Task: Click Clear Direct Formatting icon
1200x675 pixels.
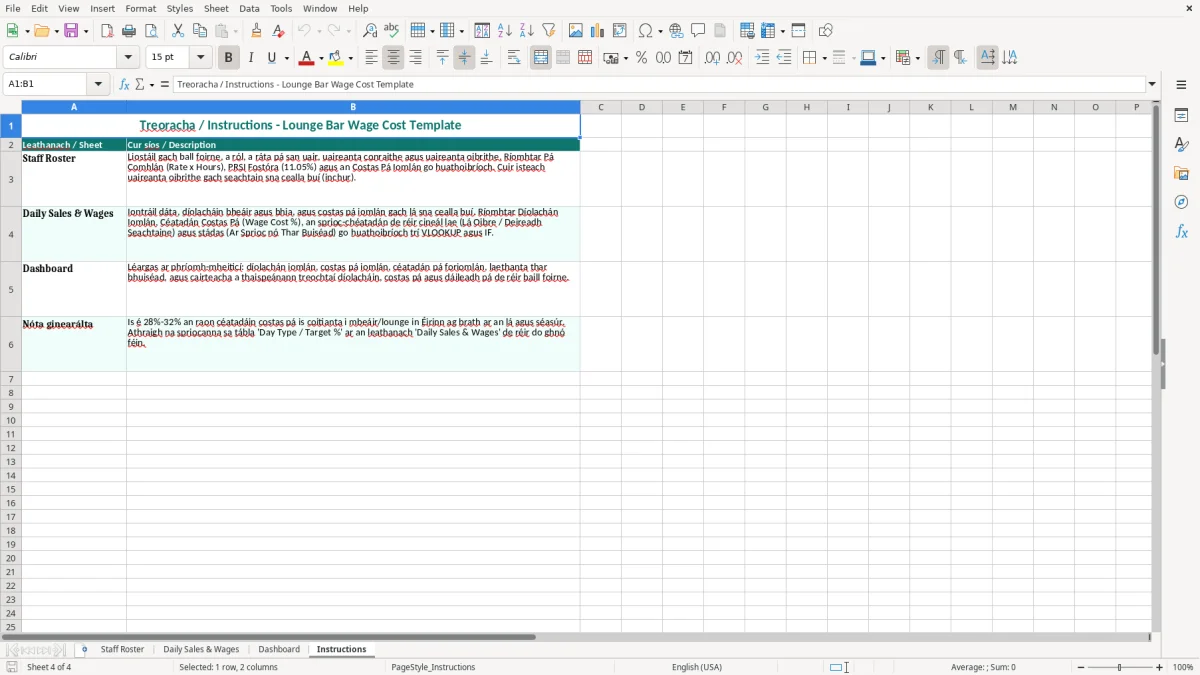Action: (x=278, y=31)
